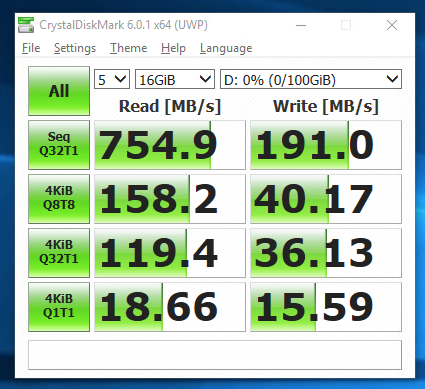
Task: Start the Seq Q32T1 test
Action: (59, 145)
